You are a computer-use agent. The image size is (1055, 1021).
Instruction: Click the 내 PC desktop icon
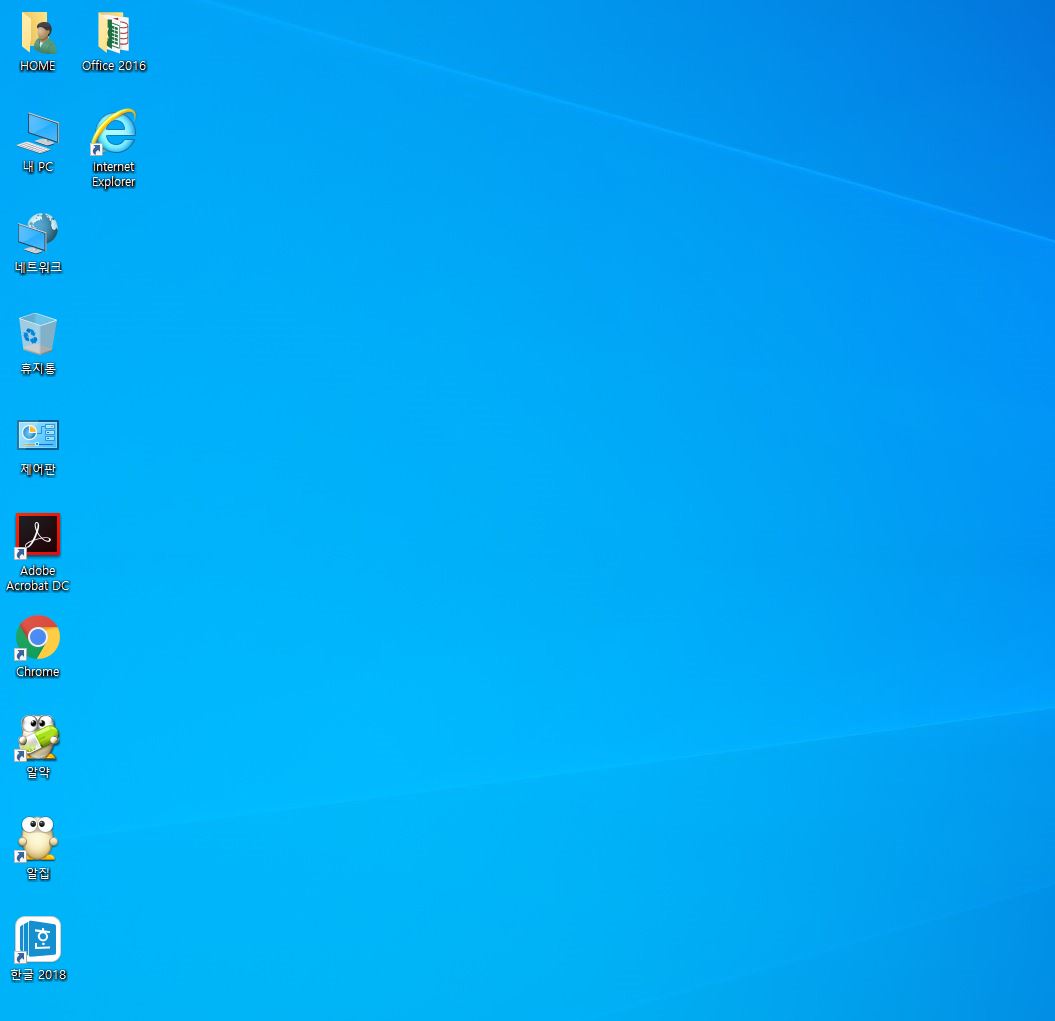38,133
